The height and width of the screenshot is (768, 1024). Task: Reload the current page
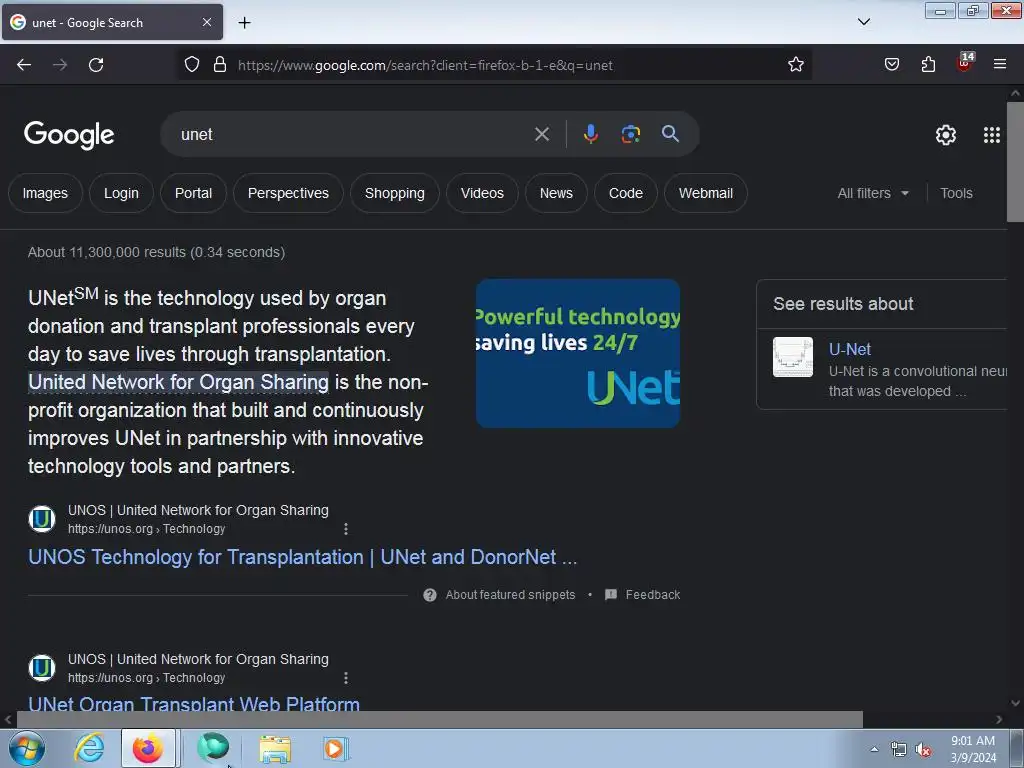(96, 65)
